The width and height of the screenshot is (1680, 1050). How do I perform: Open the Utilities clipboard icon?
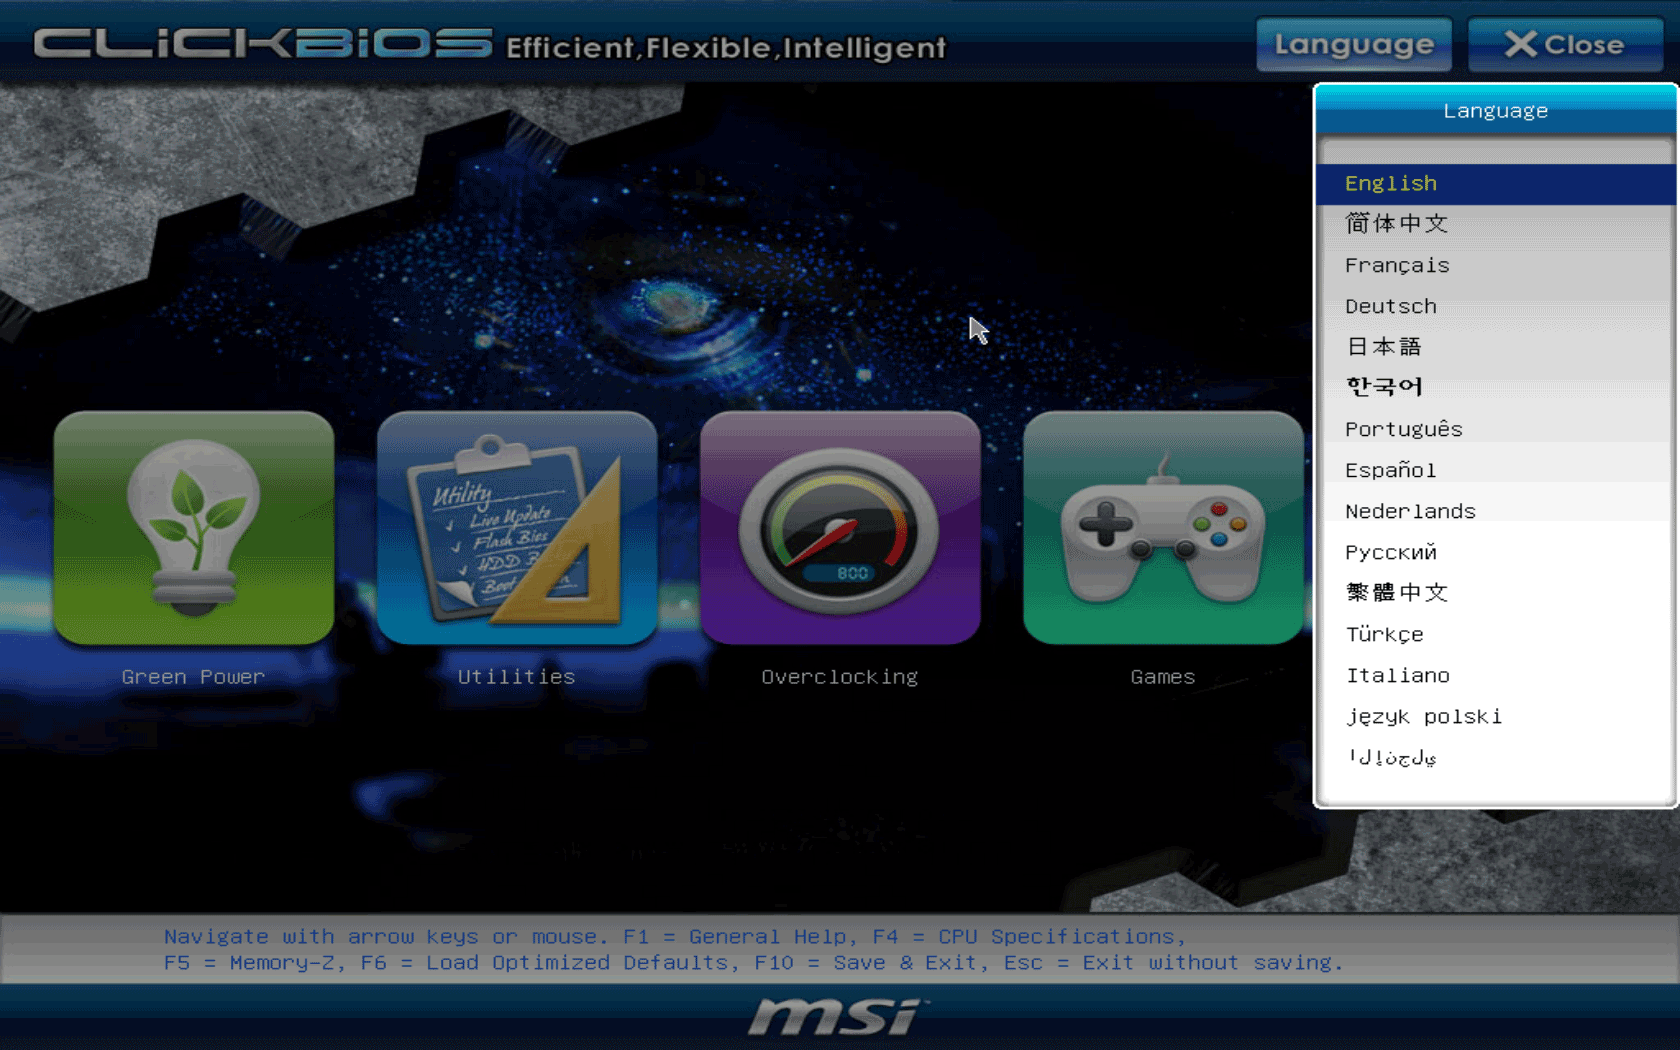[517, 528]
